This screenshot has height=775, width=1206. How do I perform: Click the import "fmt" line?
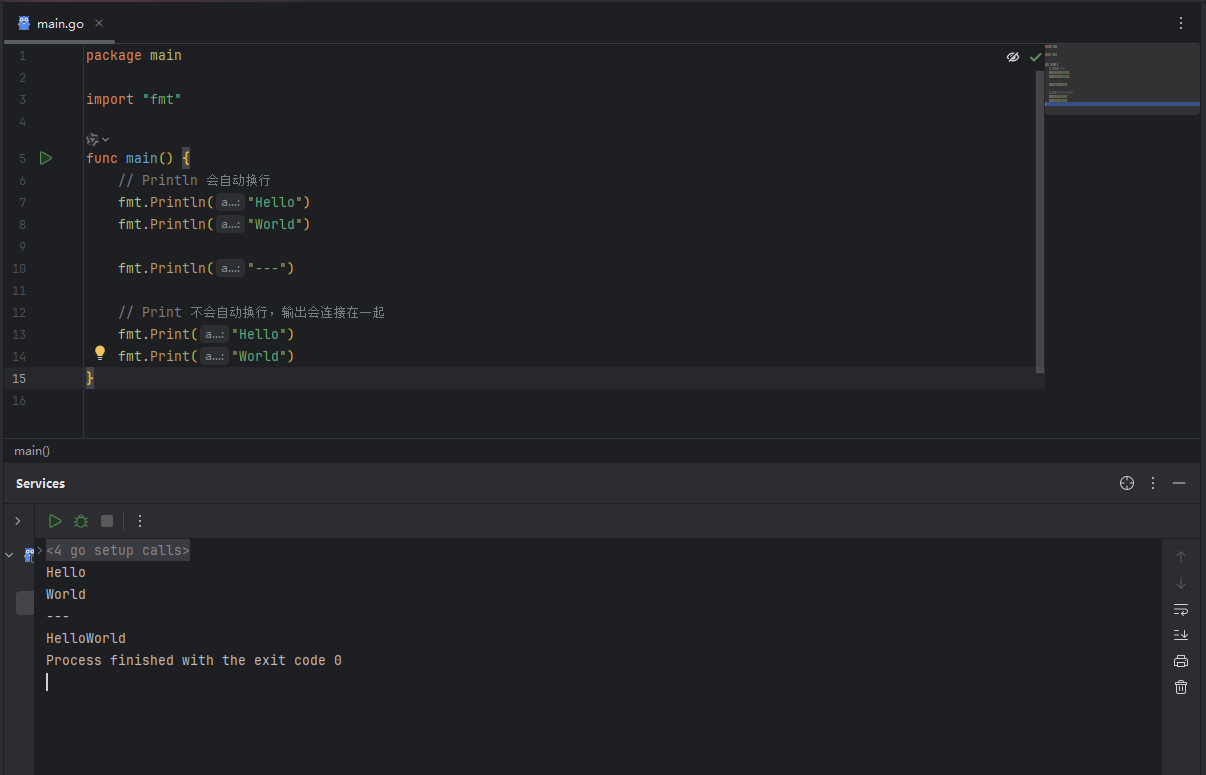click(x=134, y=99)
